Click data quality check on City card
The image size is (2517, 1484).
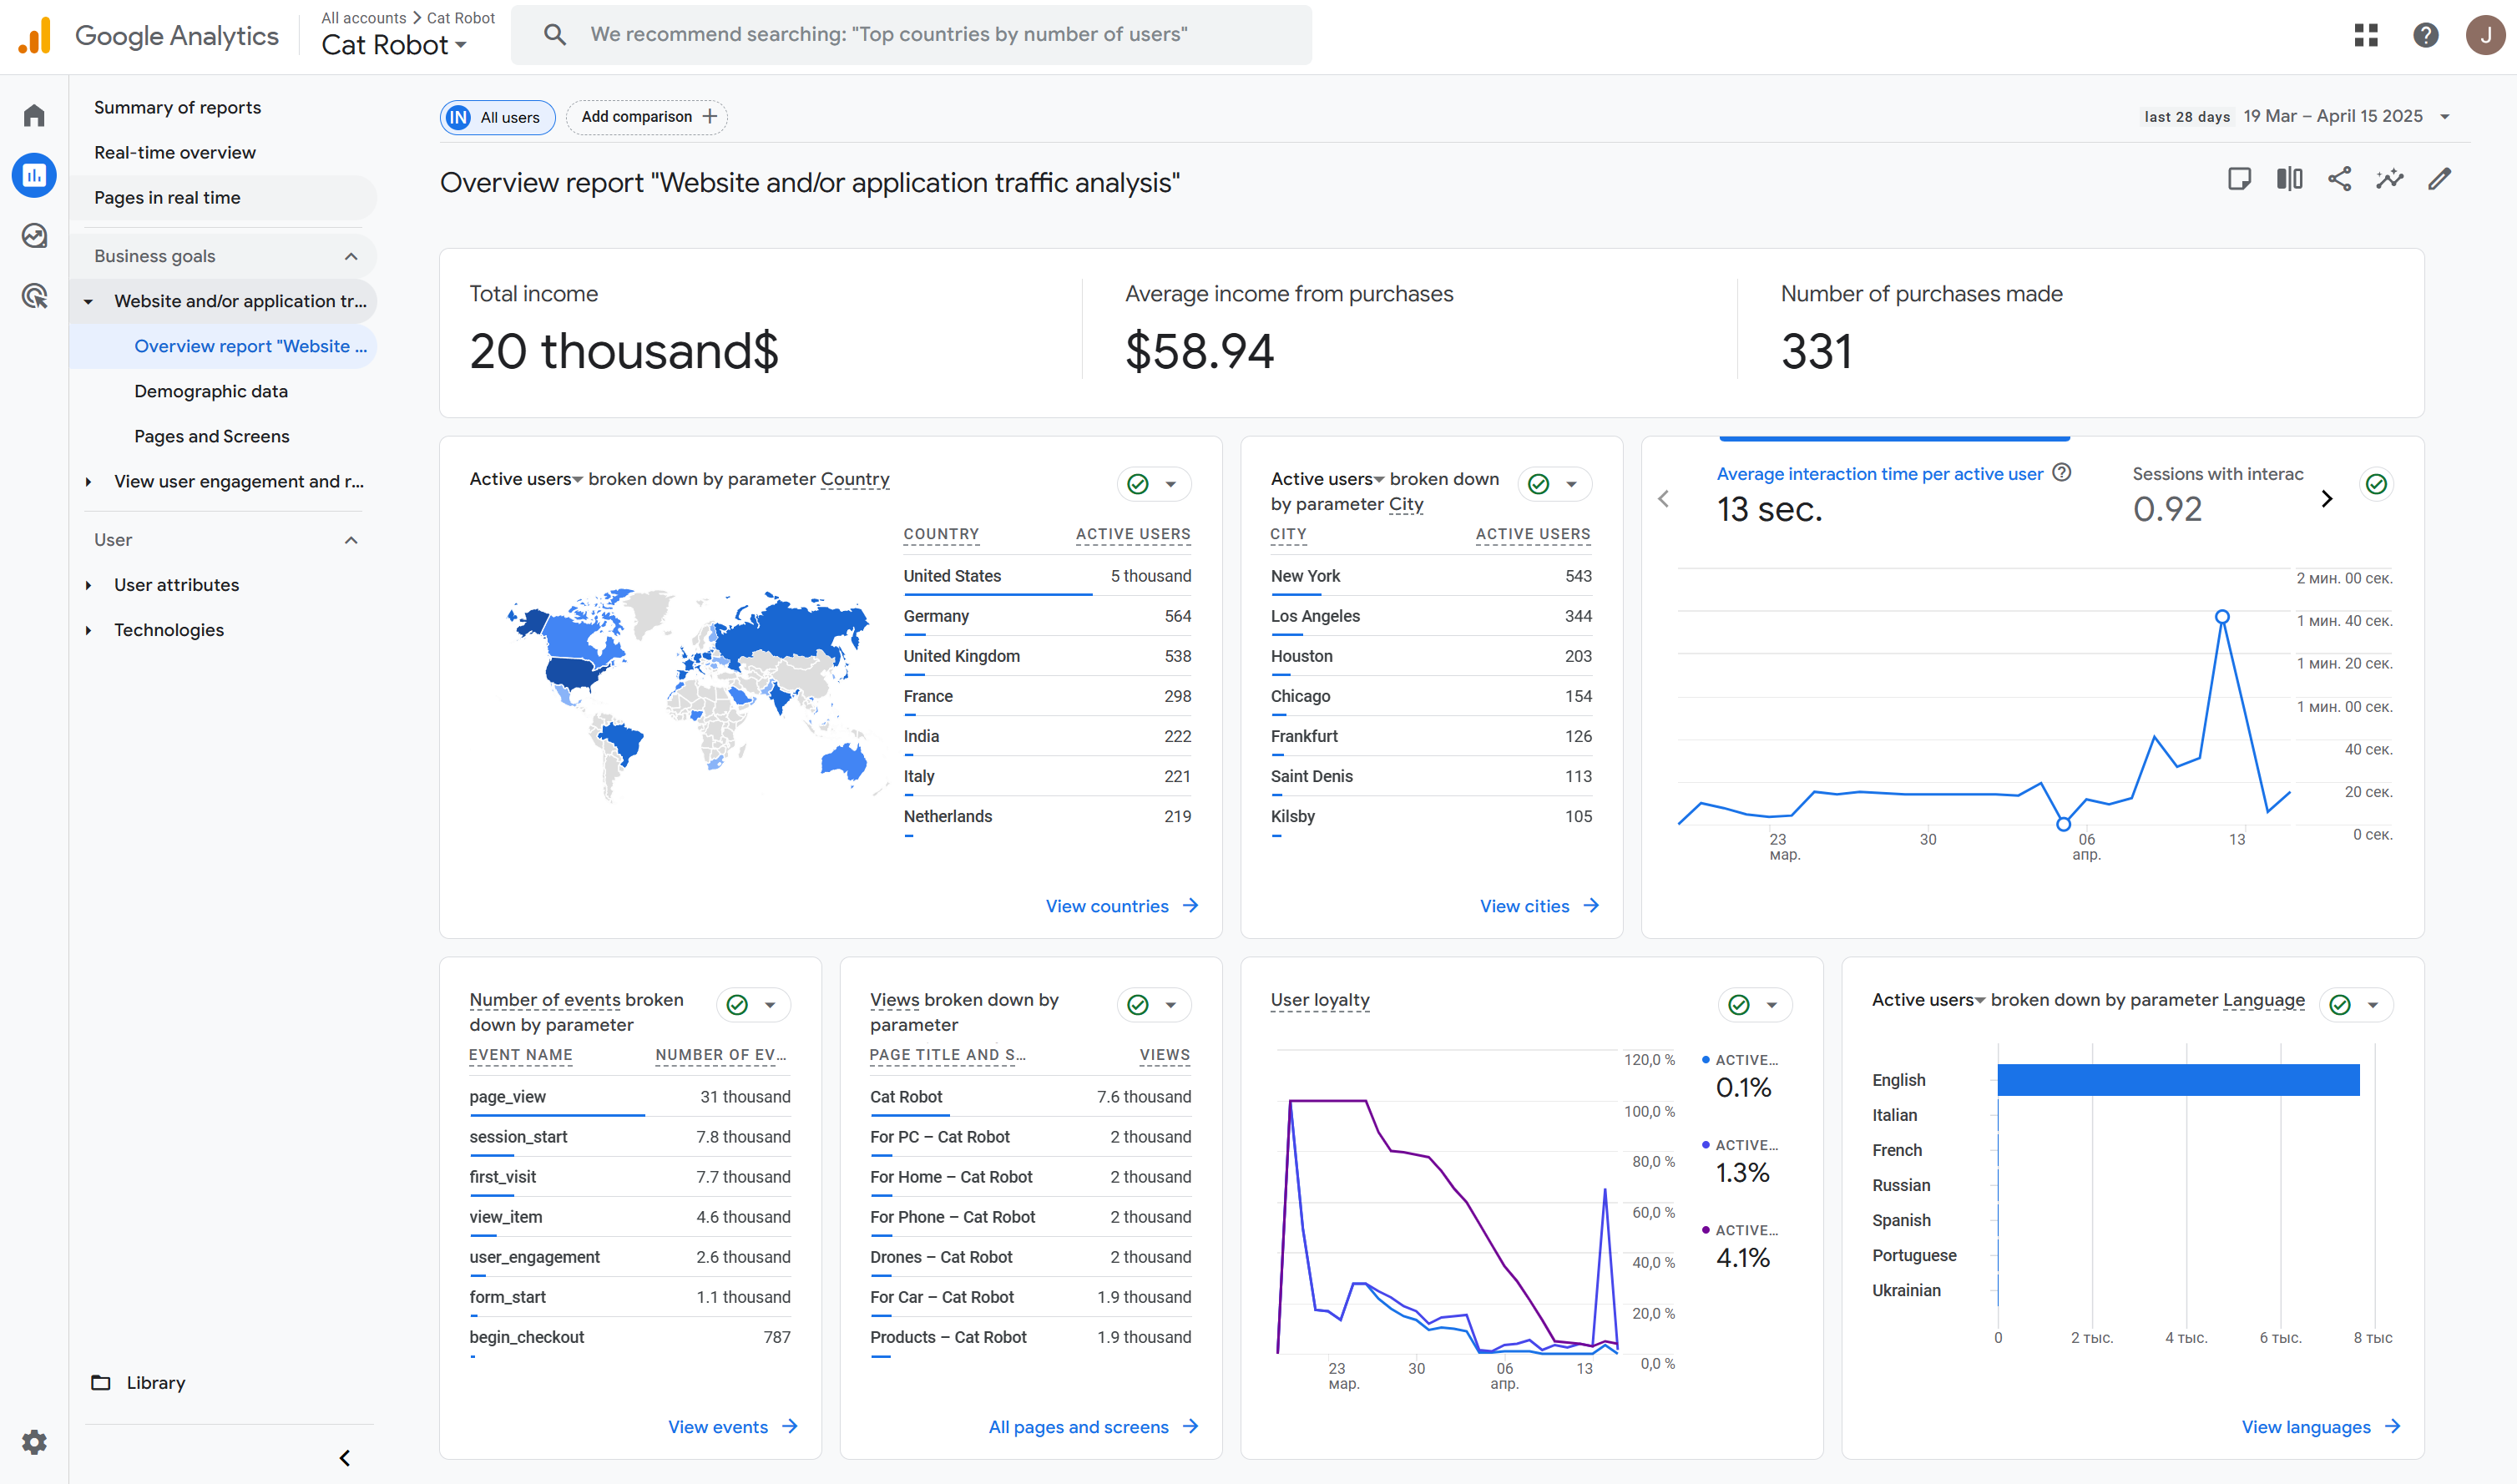pyautogui.click(x=1539, y=484)
